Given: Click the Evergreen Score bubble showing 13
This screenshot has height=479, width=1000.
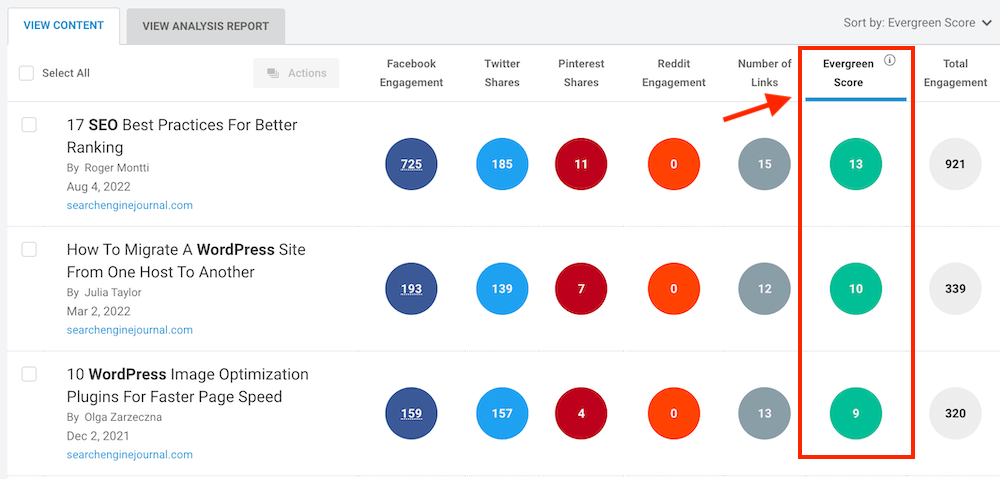Looking at the screenshot, I should pyautogui.click(x=856, y=164).
